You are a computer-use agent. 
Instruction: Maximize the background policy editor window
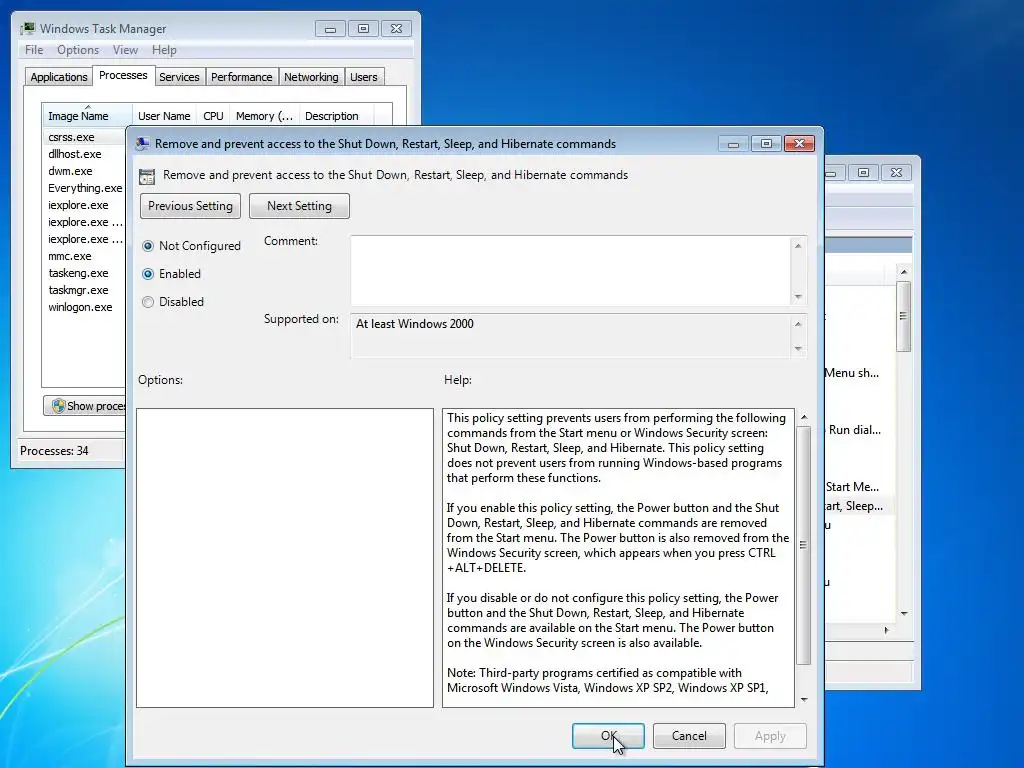[x=863, y=172]
